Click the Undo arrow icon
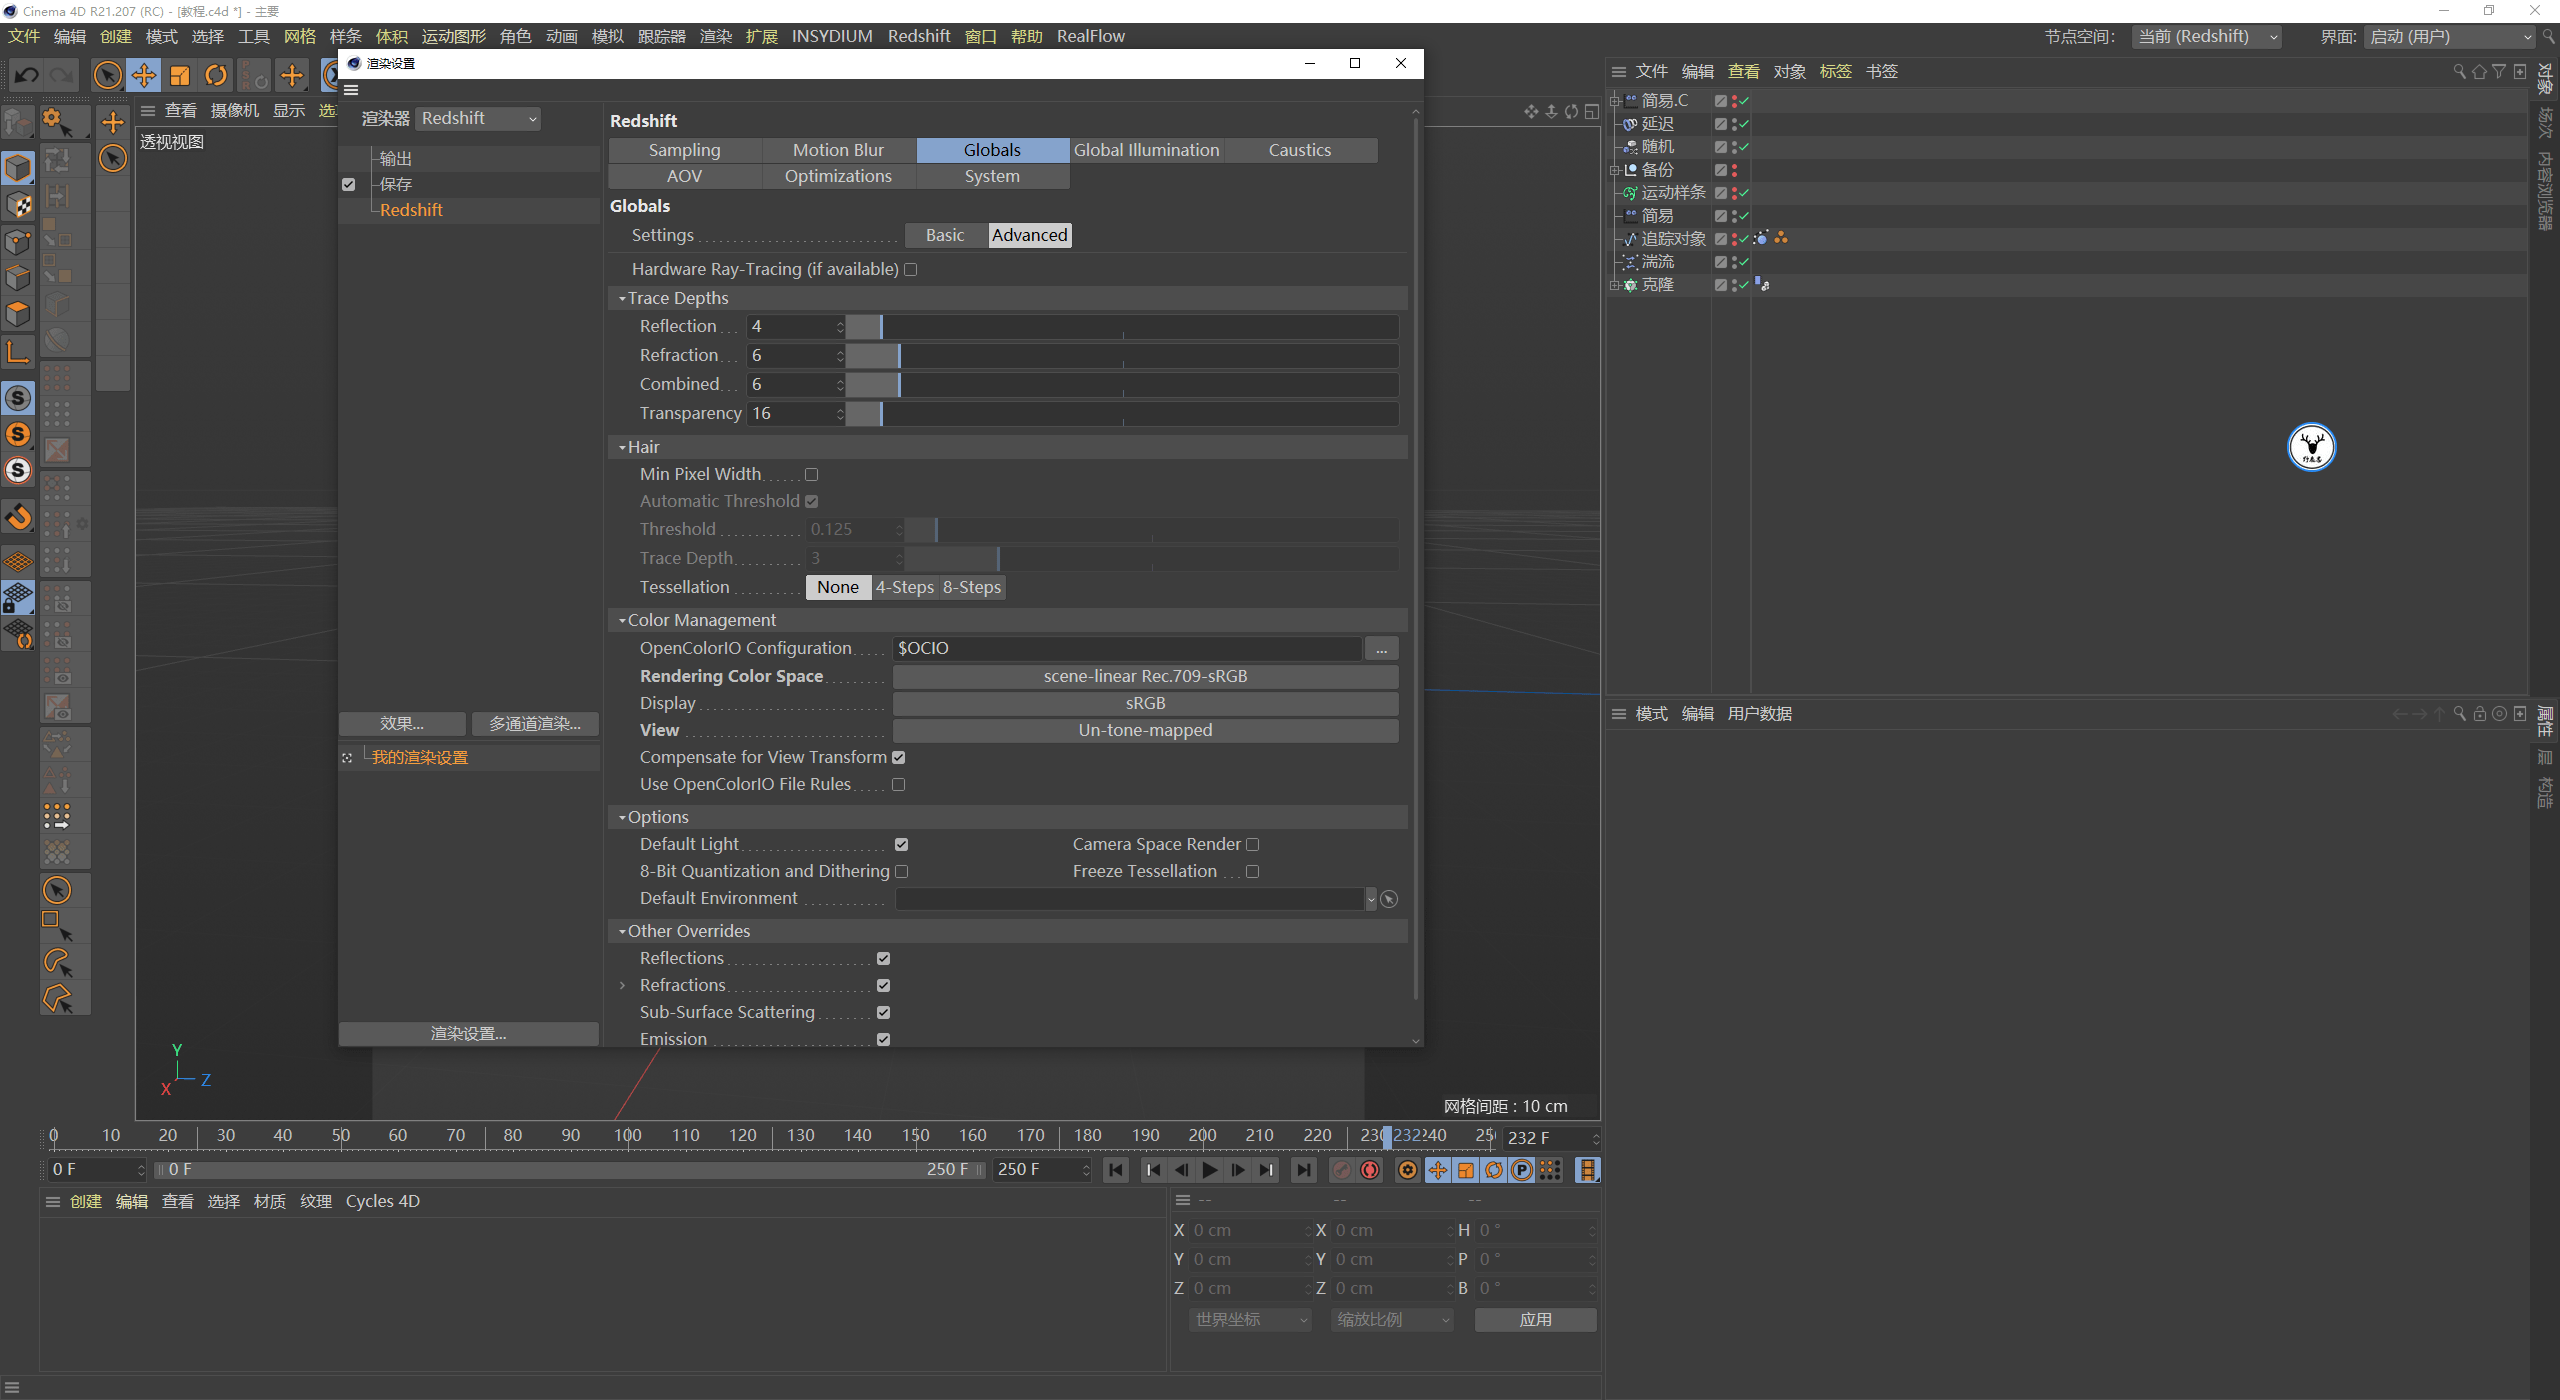The height and width of the screenshot is (1400, 2560). coord(27,75)
